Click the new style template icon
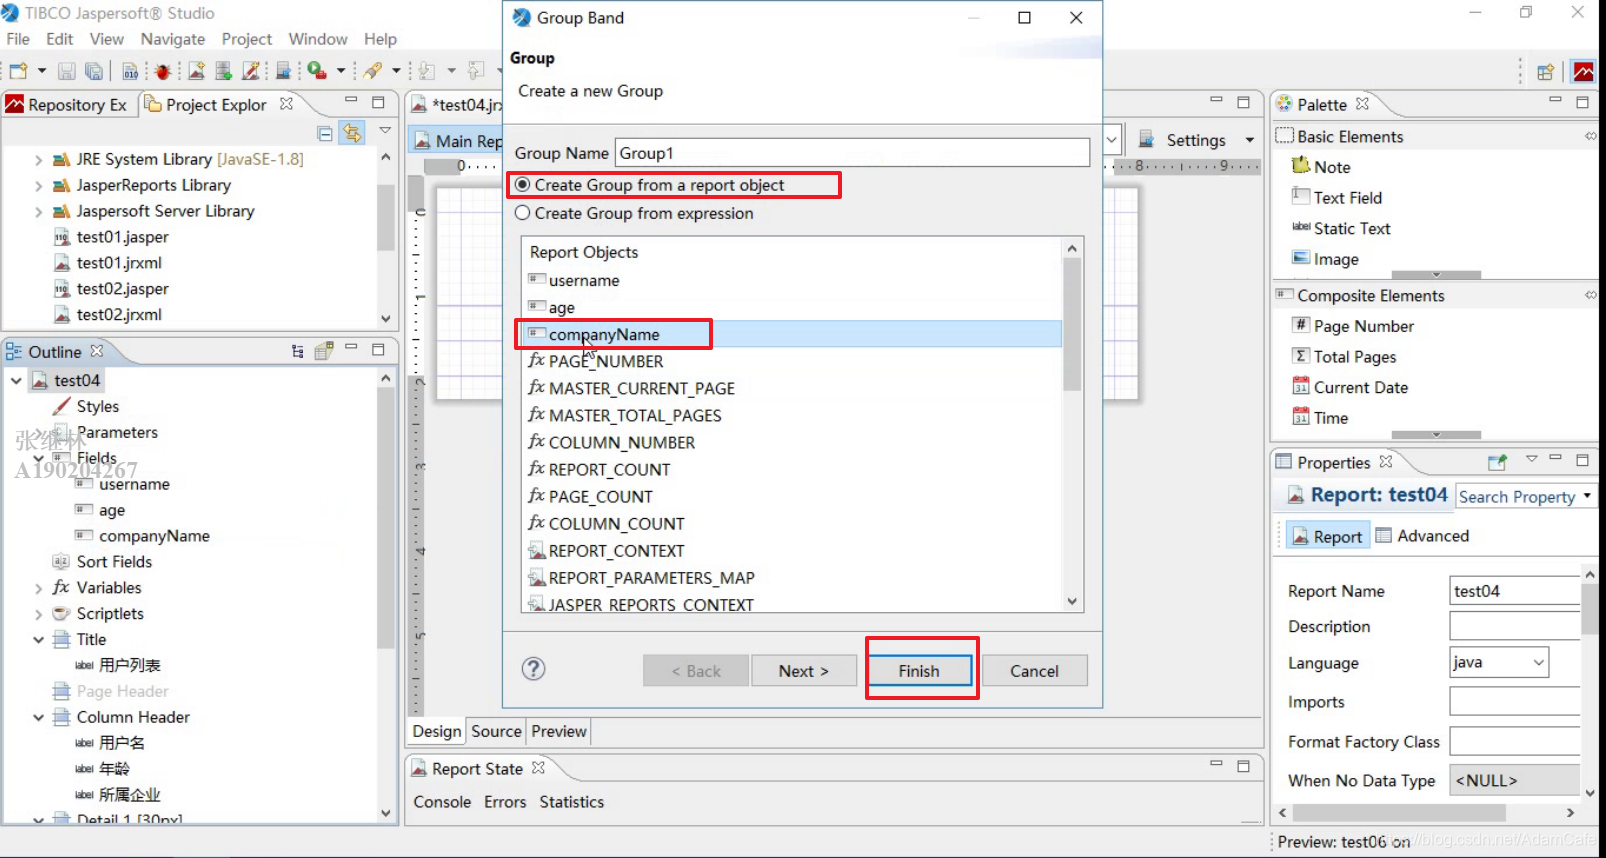This screenshot has height=858, width=1606. 251,71
